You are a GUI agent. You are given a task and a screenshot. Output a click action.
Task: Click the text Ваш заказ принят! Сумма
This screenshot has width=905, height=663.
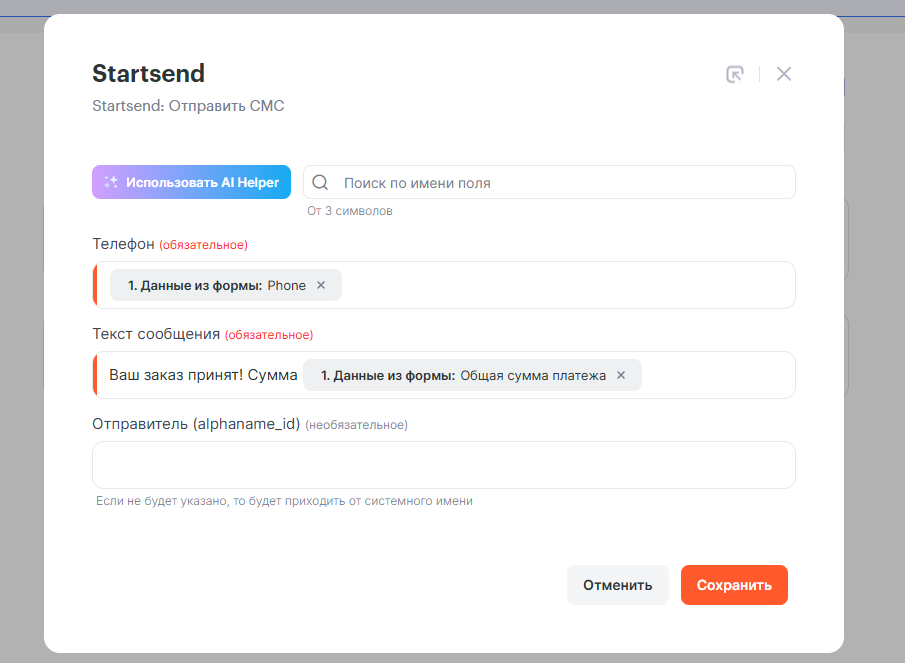[203, 375]
